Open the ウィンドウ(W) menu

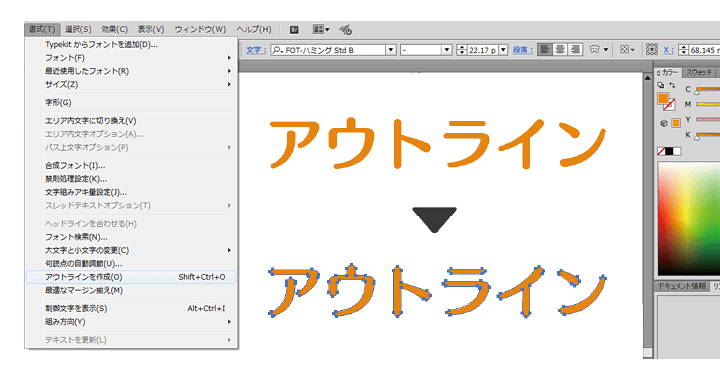coord(200,29)
